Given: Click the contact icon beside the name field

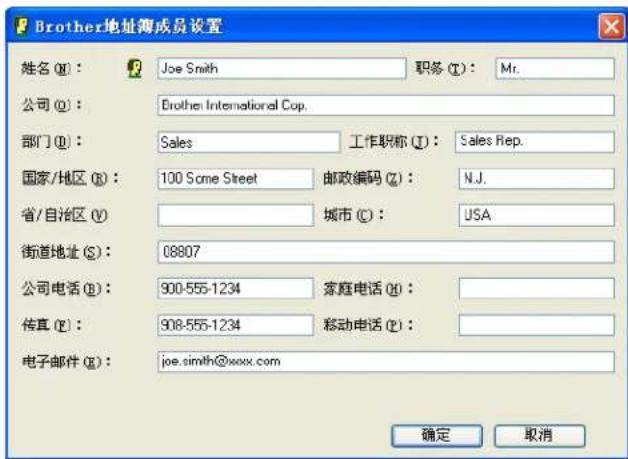Looking at the screenshot, I should (135, 68).
